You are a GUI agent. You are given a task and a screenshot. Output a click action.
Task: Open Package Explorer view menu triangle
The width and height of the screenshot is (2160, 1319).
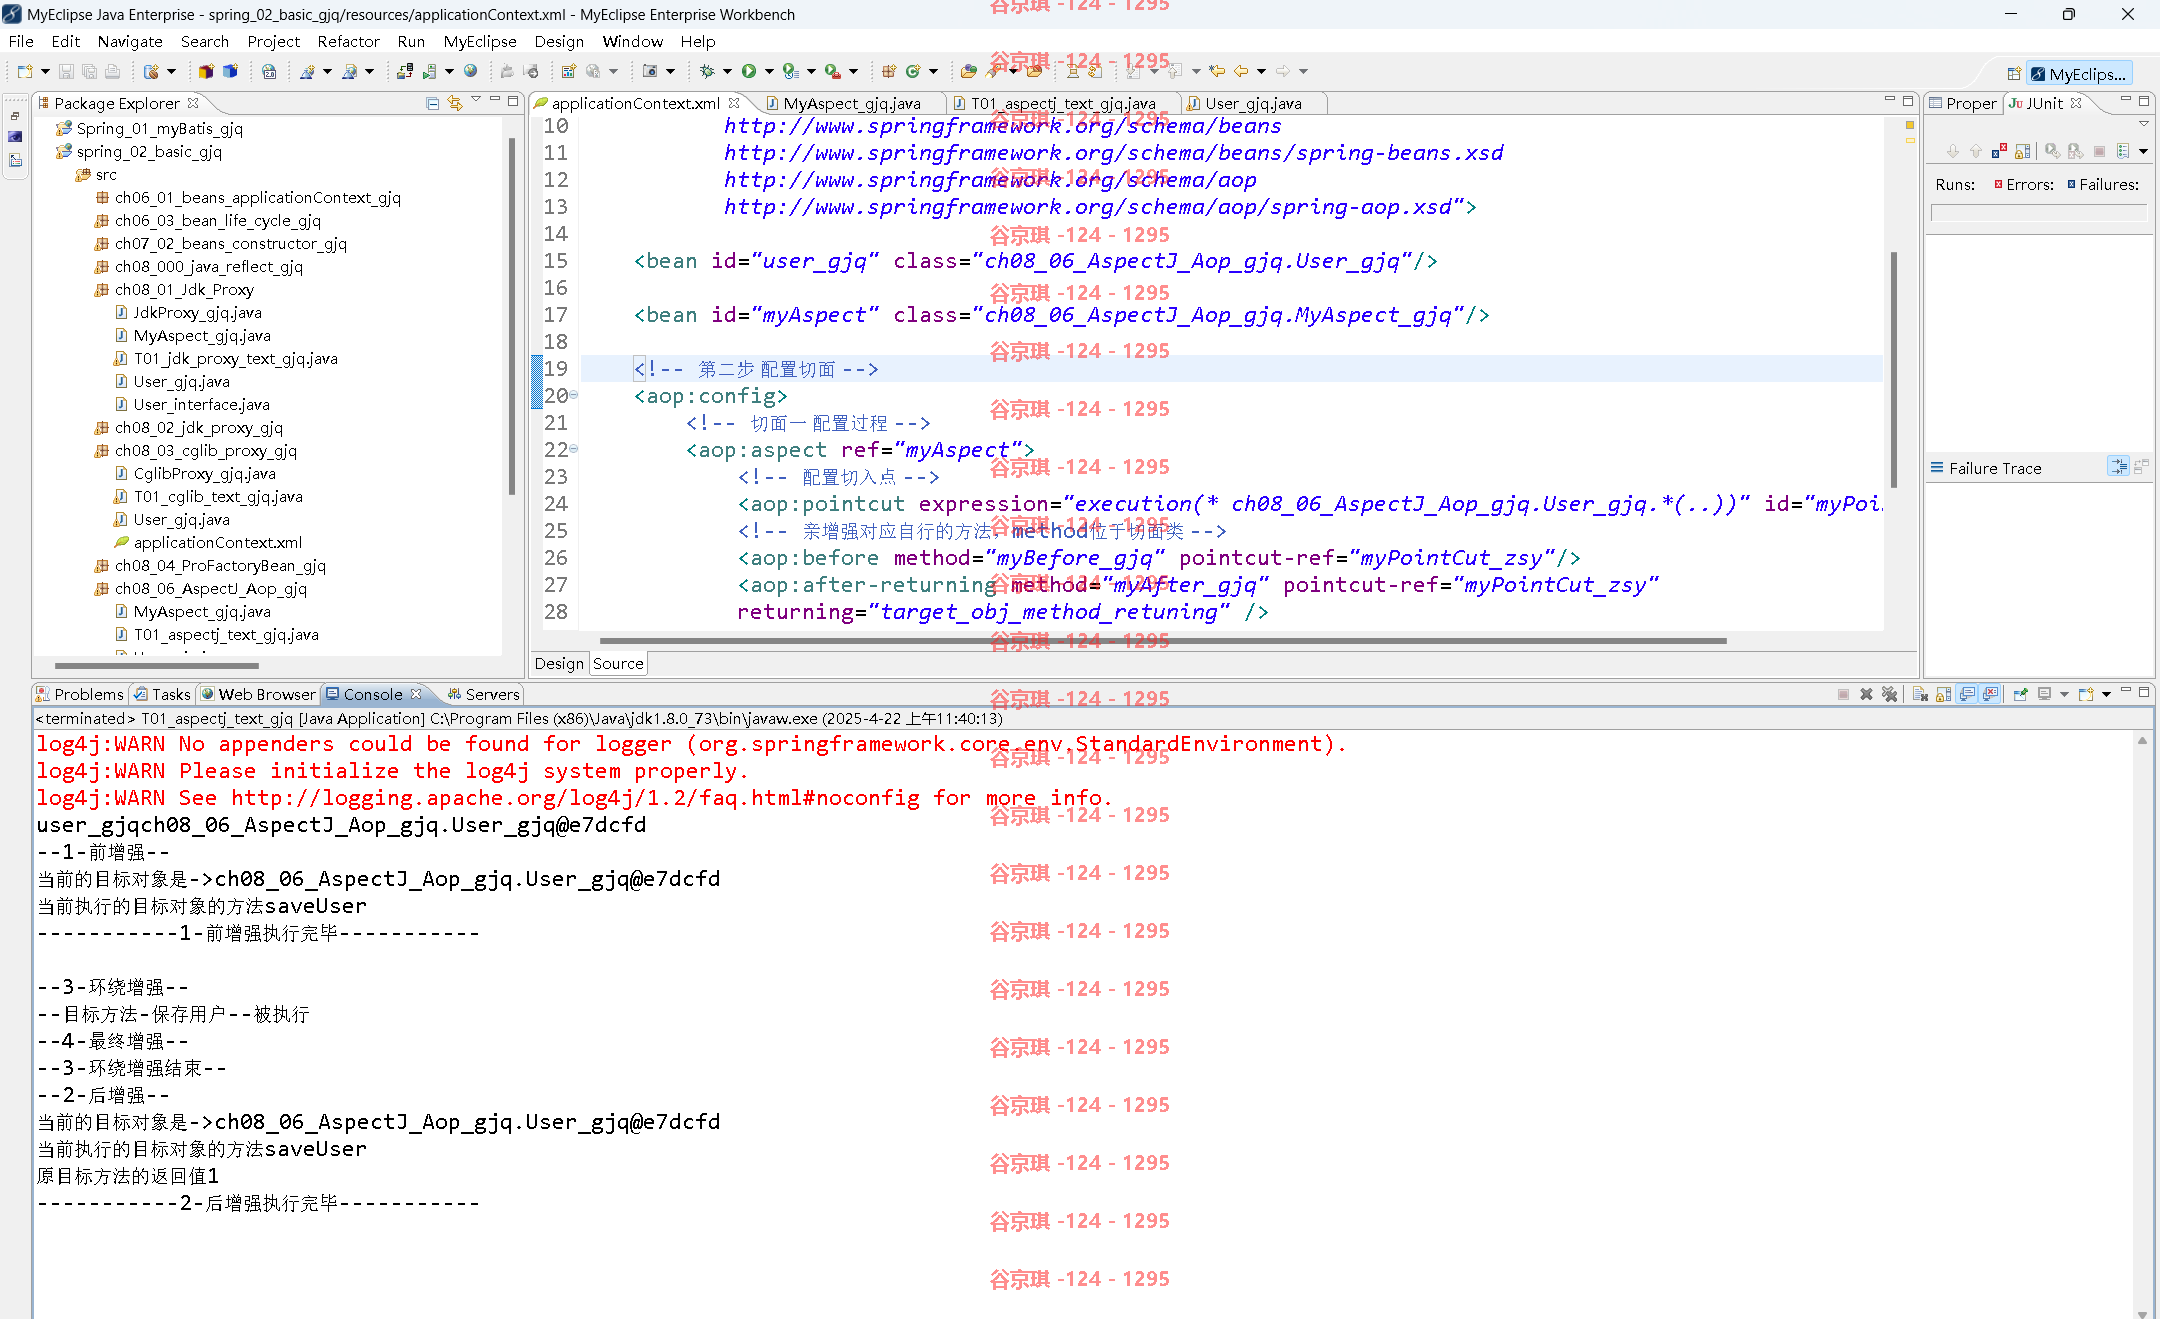[x=476, y=101]
